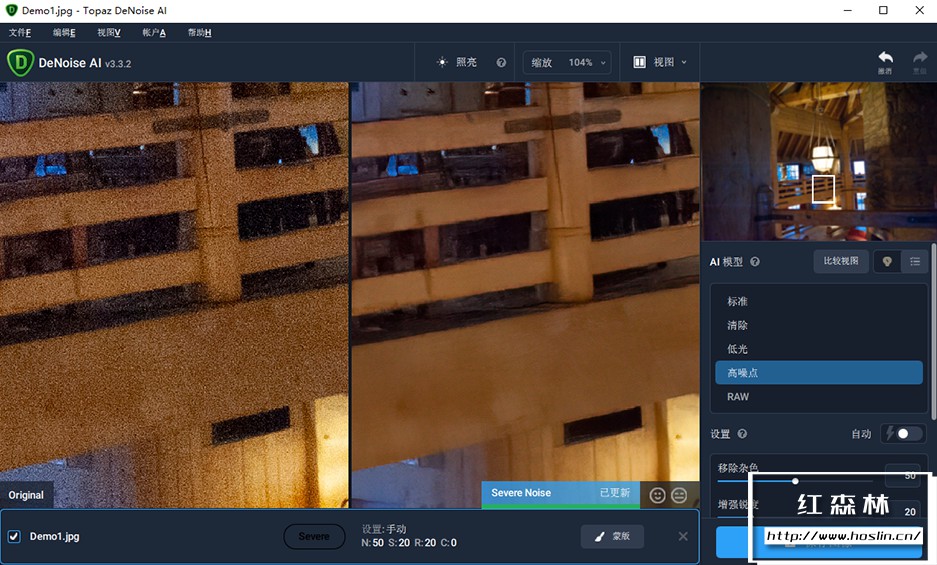Open help icon next to 设置
Viewport: 937px width, 565px height.
742,434
